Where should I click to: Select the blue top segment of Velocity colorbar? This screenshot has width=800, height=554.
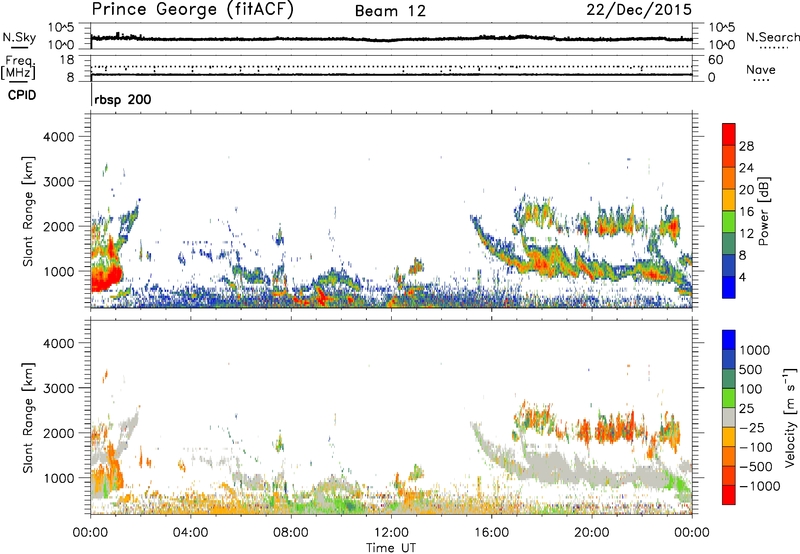pyautogui.click(x=729, y=340)
